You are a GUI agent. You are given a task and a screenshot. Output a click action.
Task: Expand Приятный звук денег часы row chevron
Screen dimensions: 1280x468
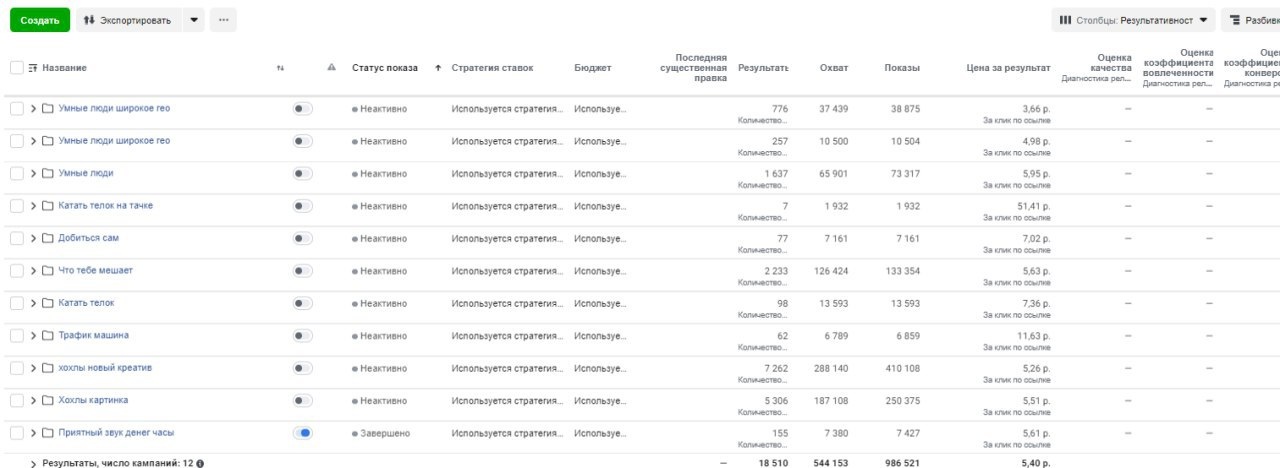[x=33, y=433]
